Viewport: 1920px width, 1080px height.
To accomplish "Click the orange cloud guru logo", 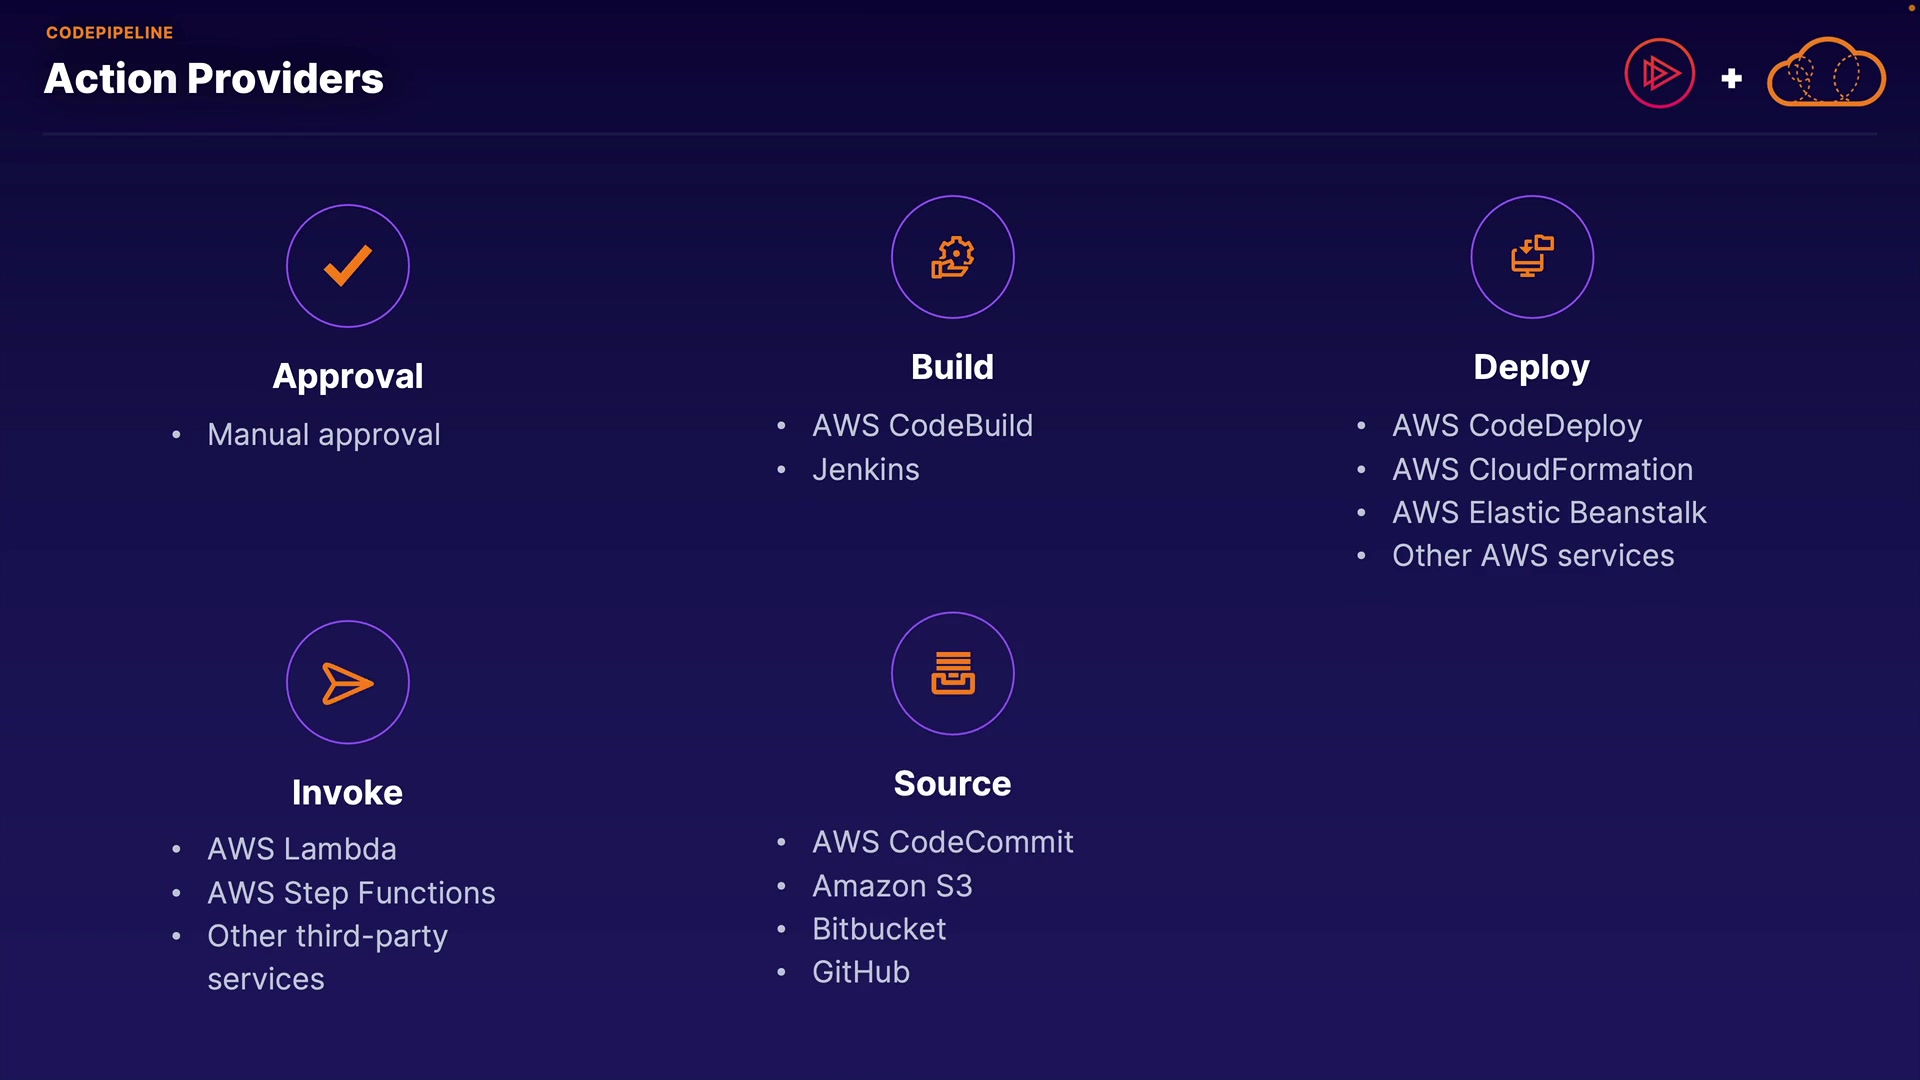I will 1826,73.
